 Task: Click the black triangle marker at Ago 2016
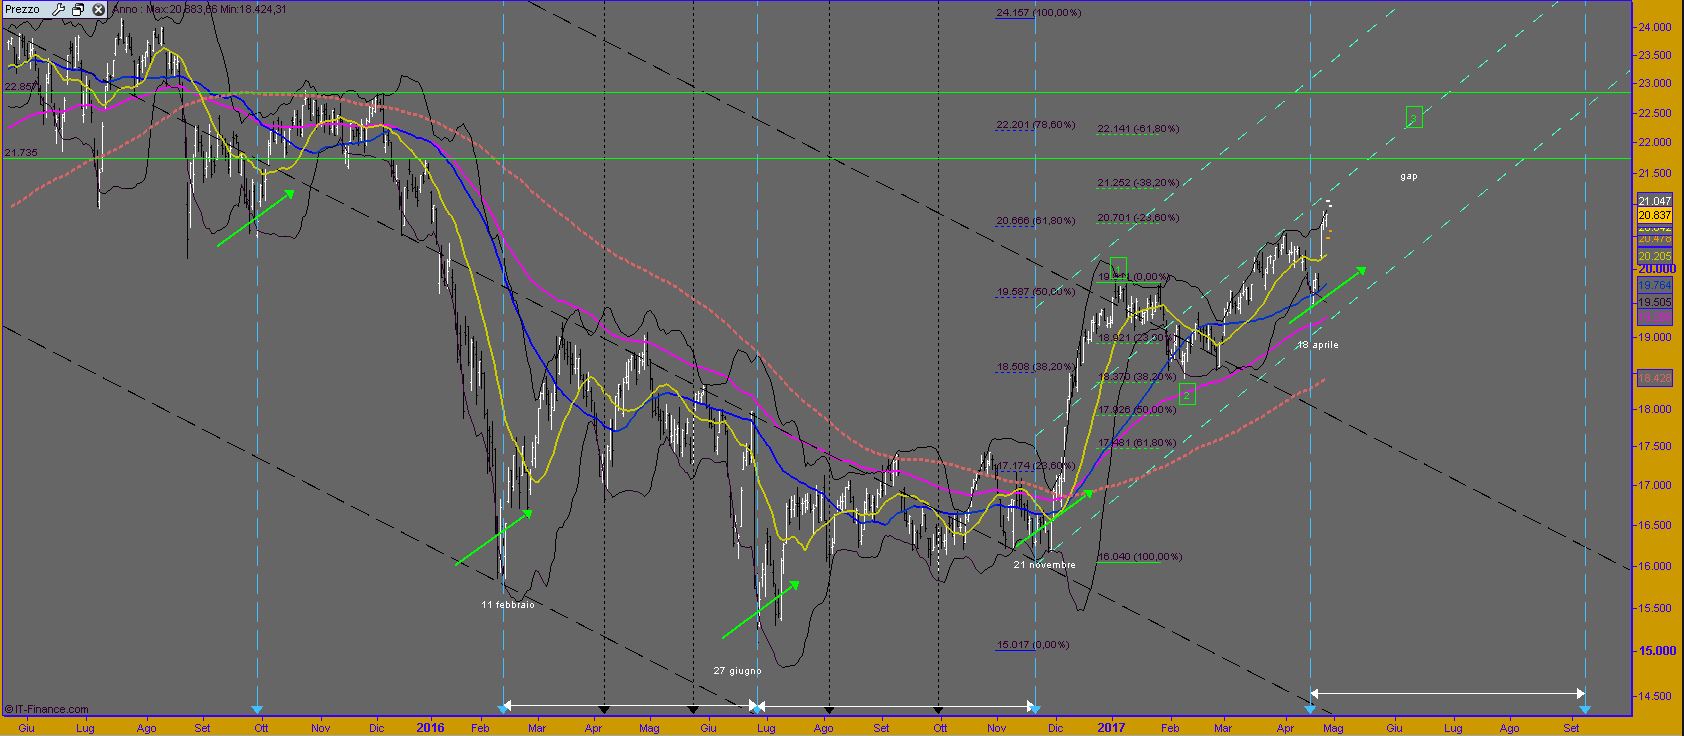(829, 710)
